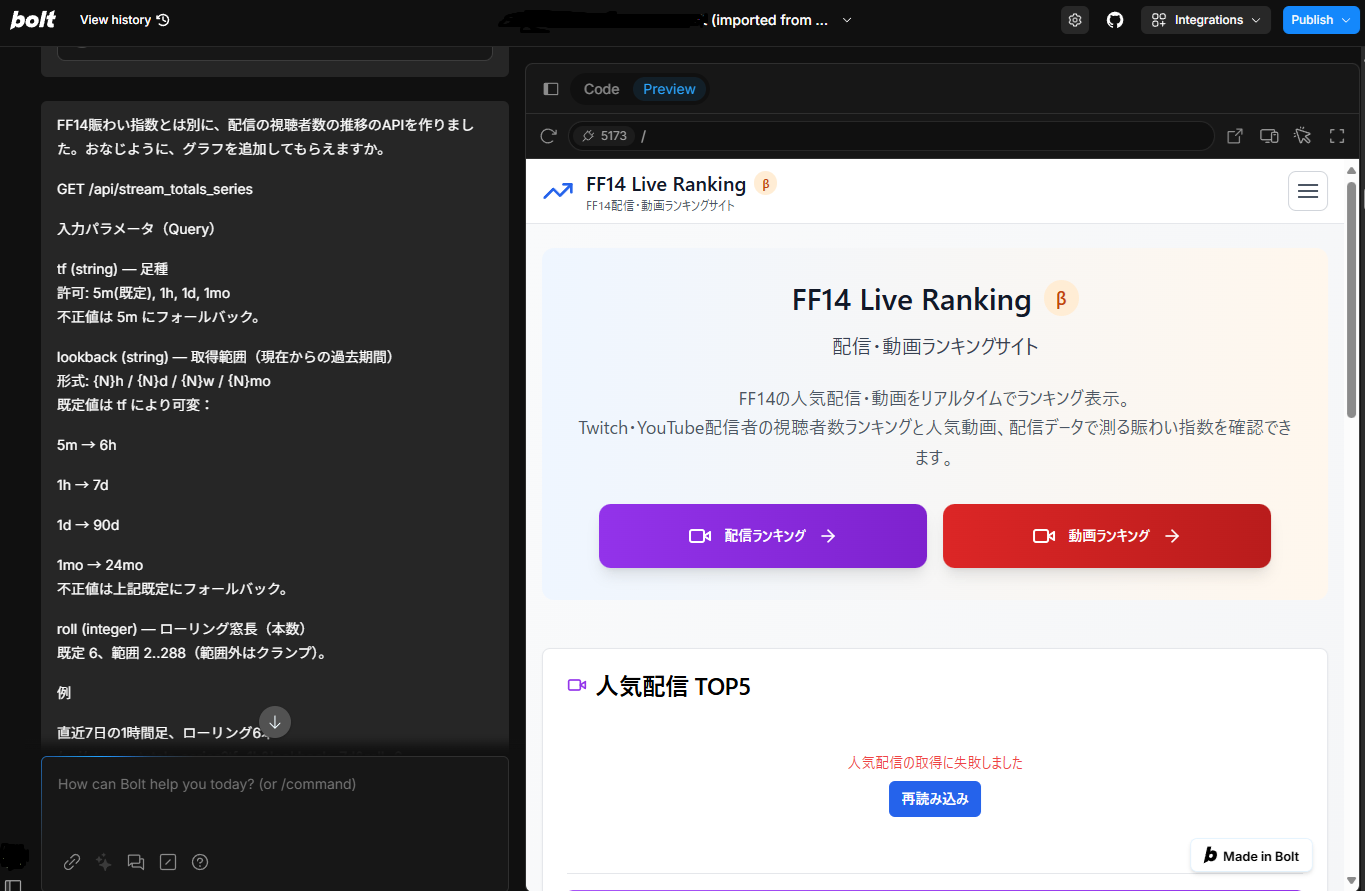1365x891 pixels.
Task: Click the text 1h → 7d
Action: (x=83, y=485)
